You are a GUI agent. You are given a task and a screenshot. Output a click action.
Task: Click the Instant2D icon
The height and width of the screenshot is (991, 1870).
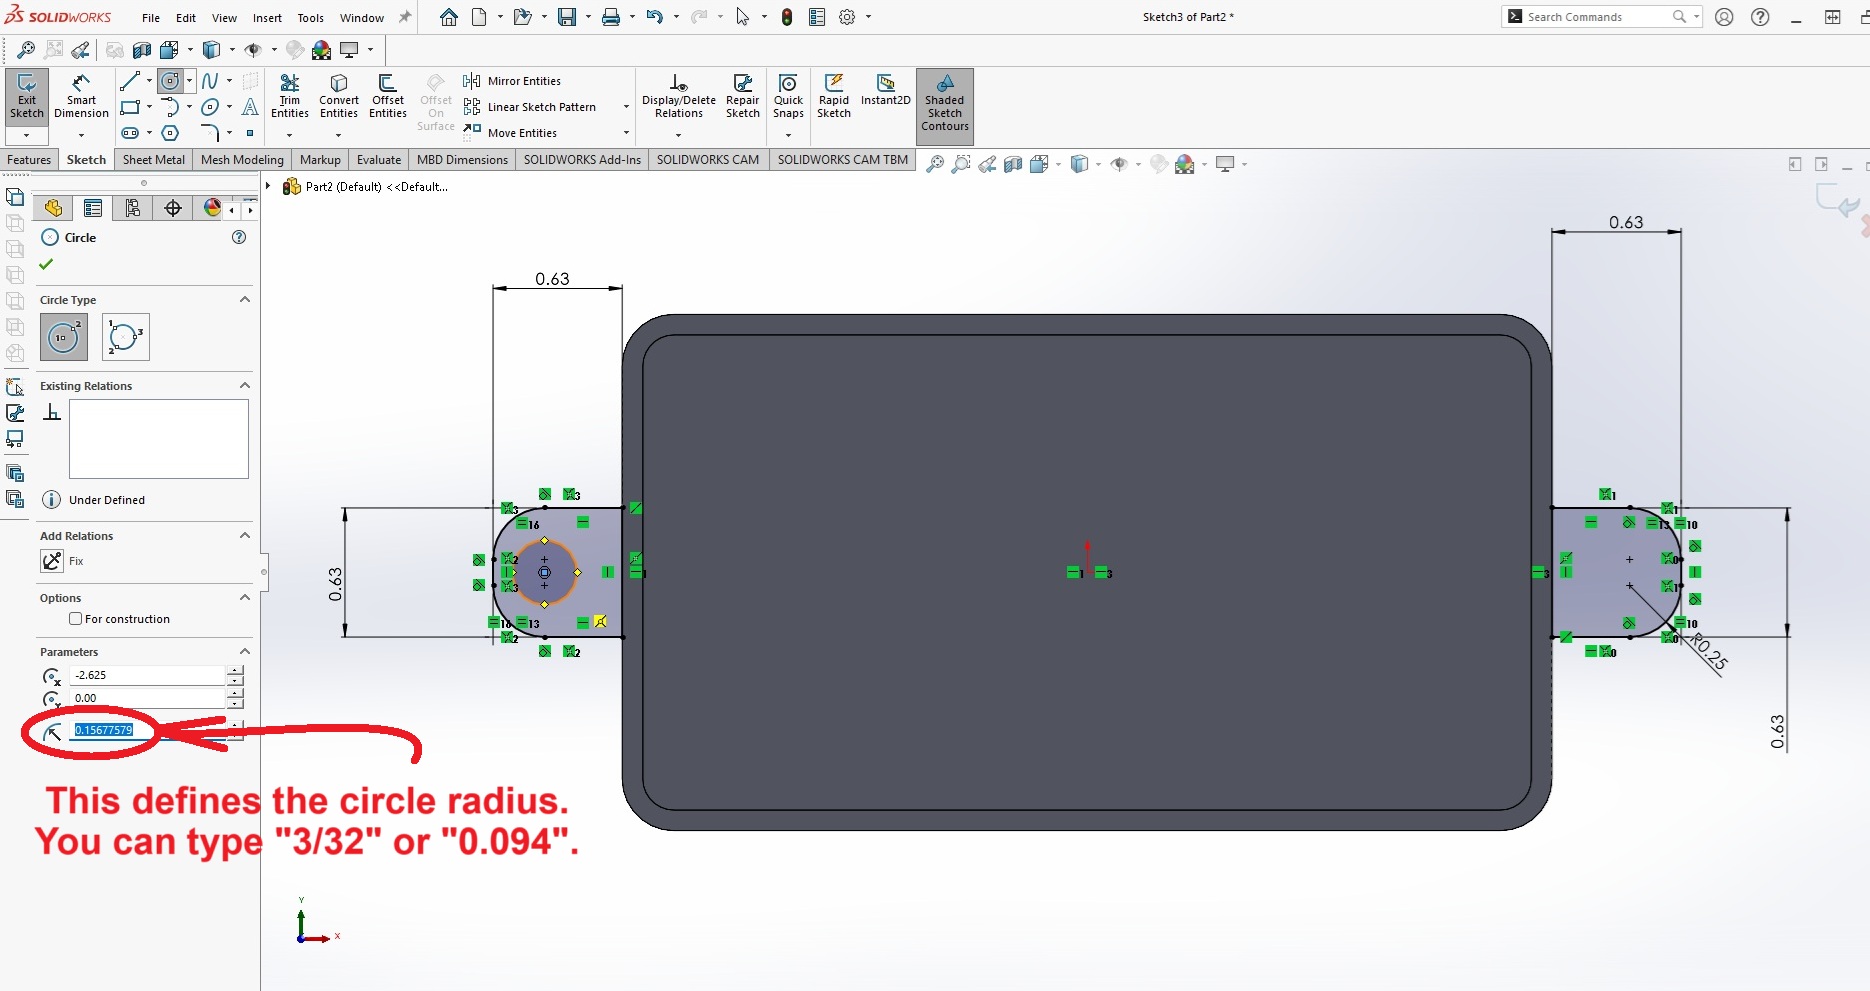tap(885, 90)
